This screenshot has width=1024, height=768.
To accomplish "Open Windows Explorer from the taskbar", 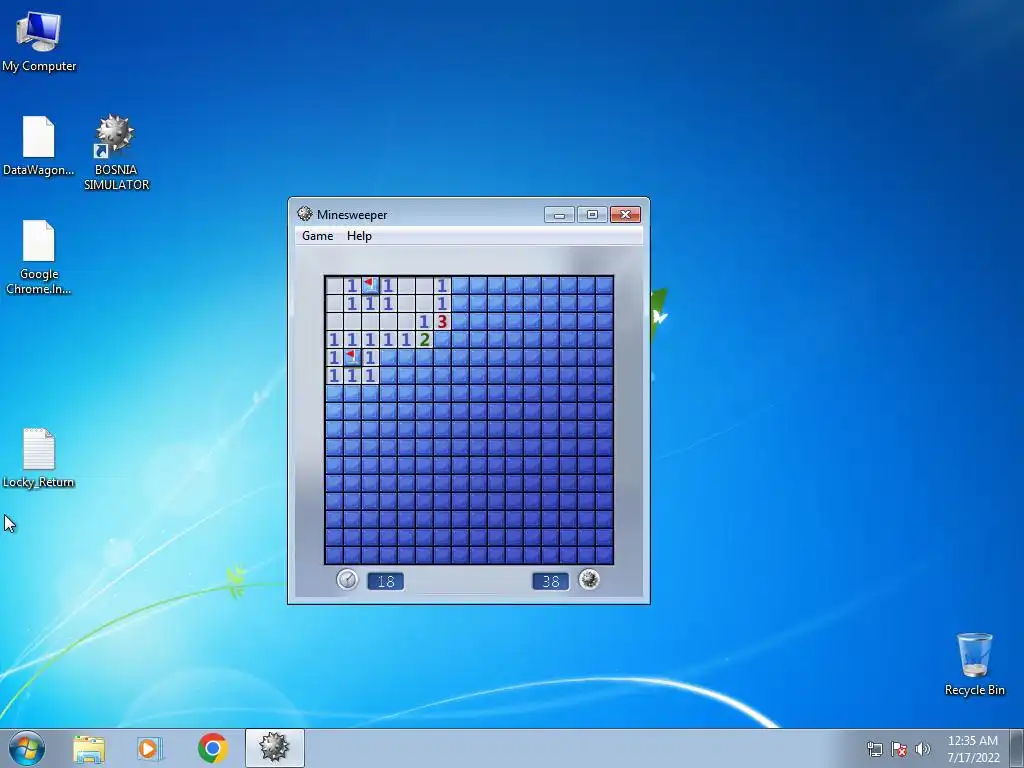I will [x=89, y=749].
